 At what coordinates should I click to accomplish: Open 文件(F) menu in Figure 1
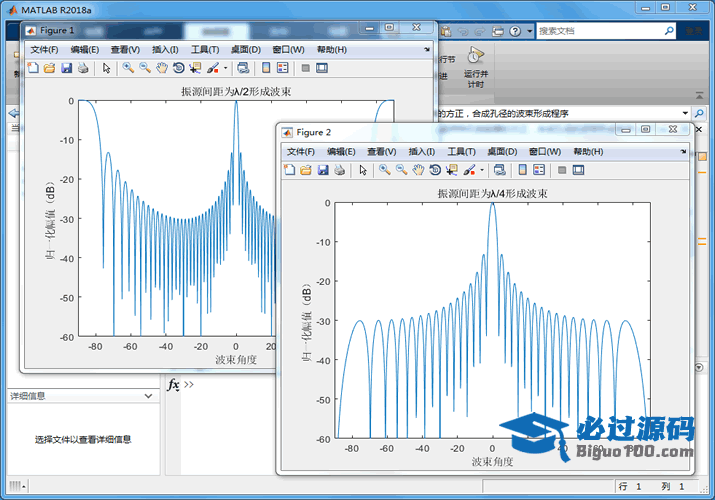pos(44,50)
